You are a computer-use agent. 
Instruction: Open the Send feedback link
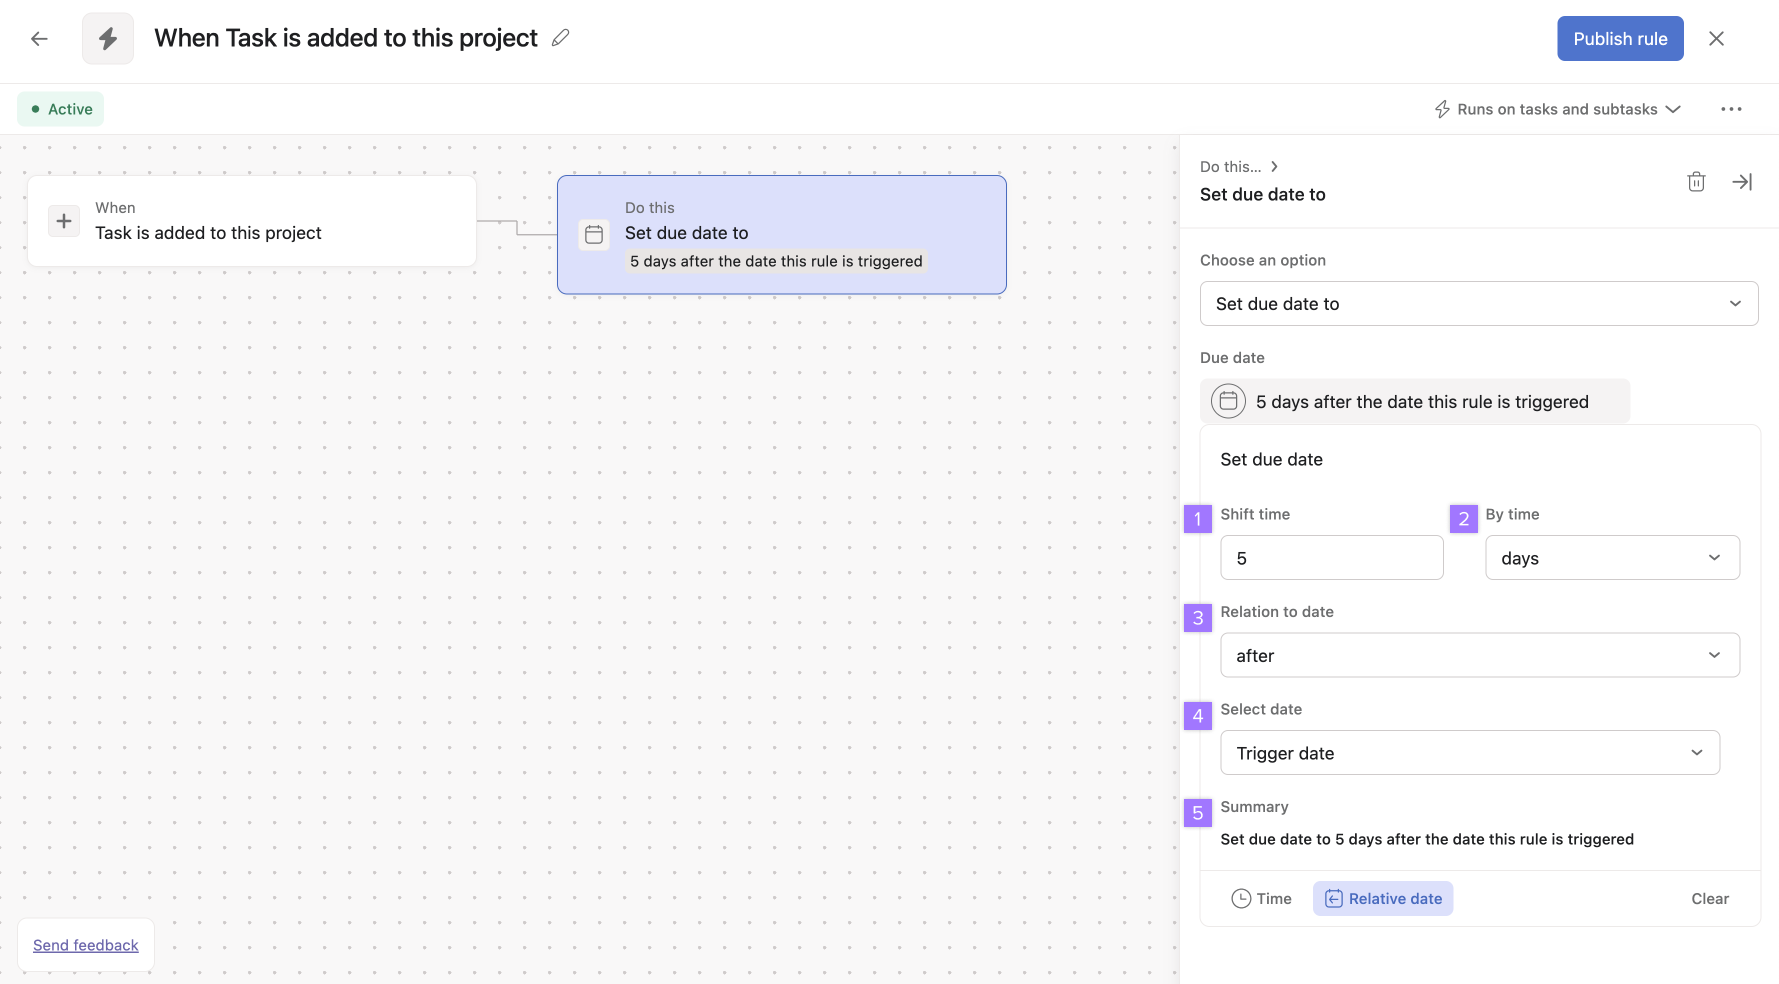point(85,944)
